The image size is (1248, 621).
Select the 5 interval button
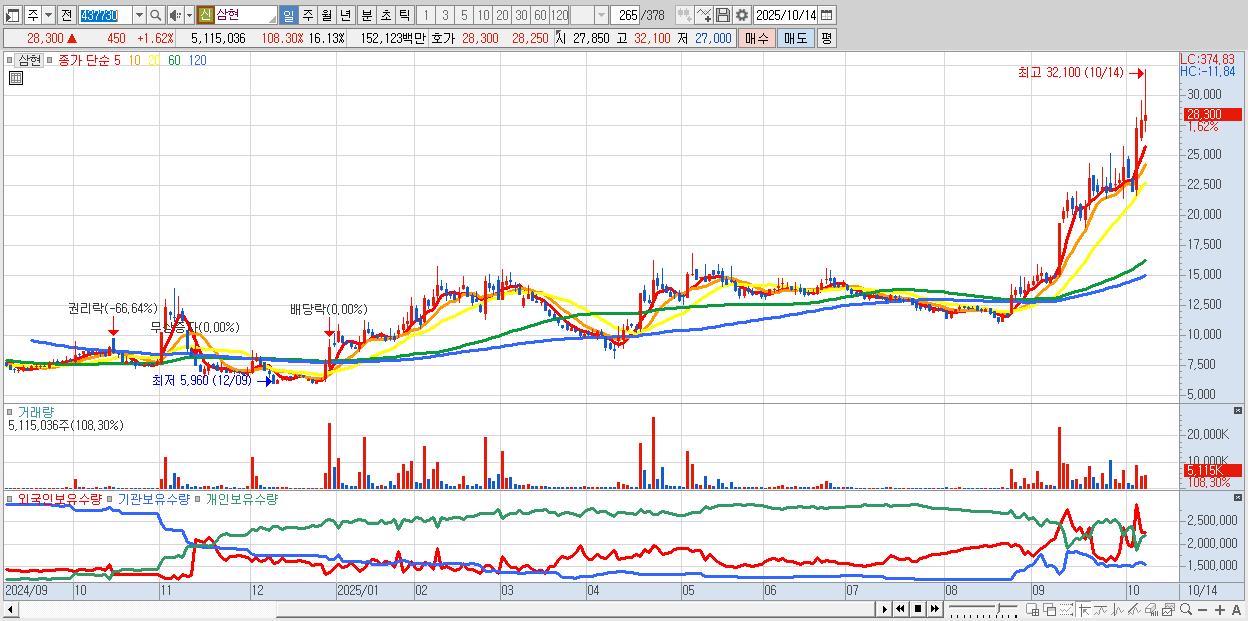464,15
